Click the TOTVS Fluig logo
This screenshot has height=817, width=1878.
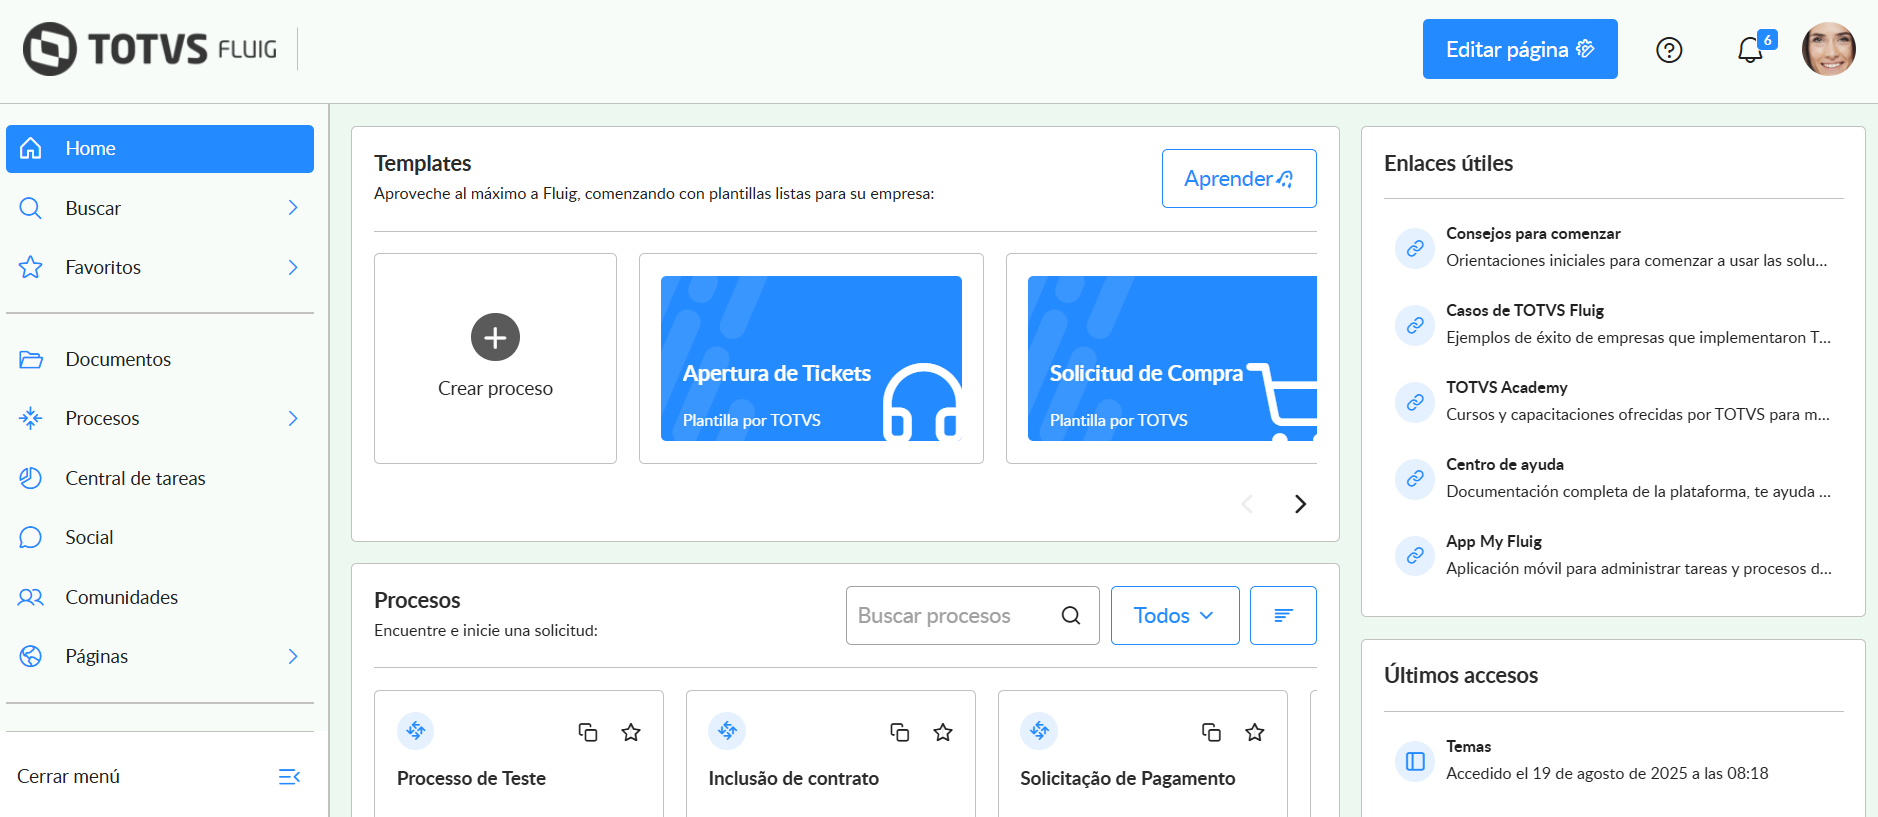pyautogui.click(x=150, y=49)
